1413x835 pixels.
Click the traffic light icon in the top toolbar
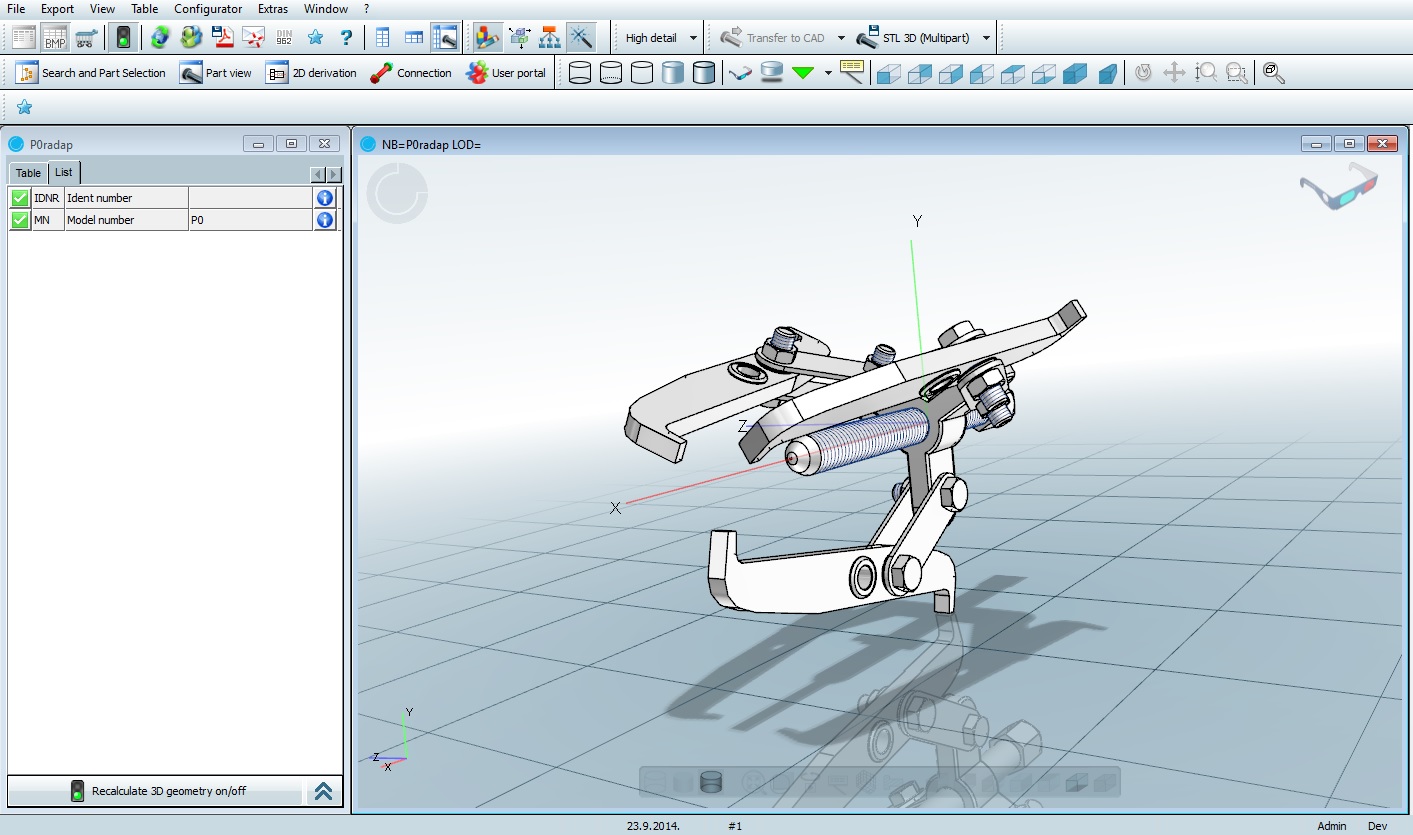click(123, 38)
